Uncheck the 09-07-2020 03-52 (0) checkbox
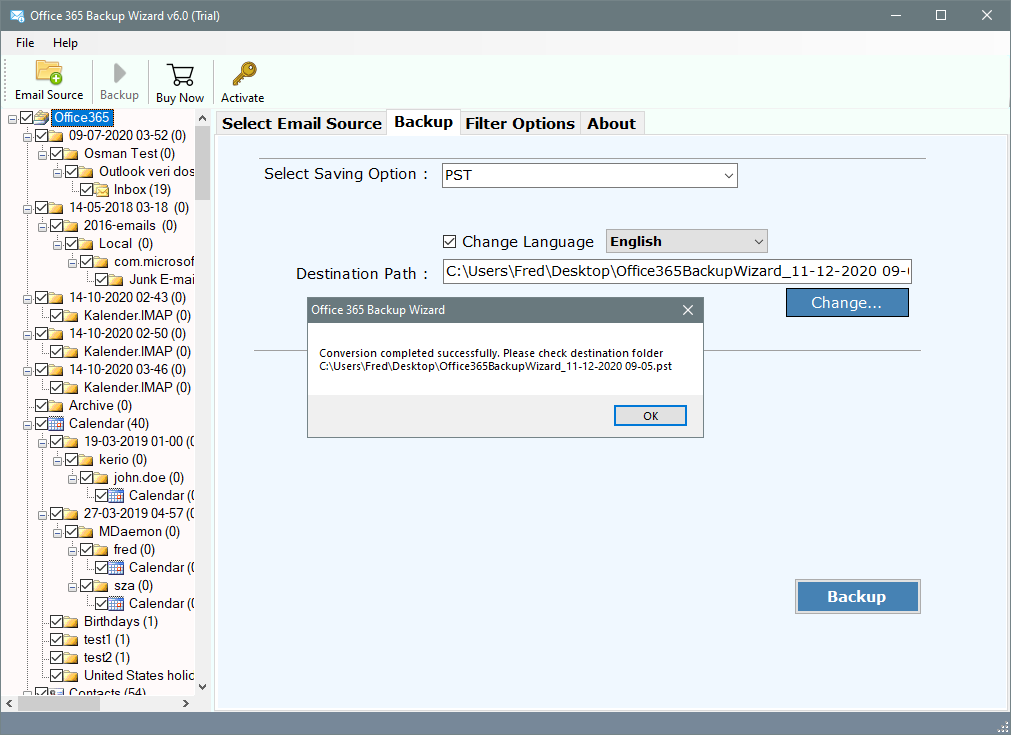1011x735 pixels. [41, 135]
